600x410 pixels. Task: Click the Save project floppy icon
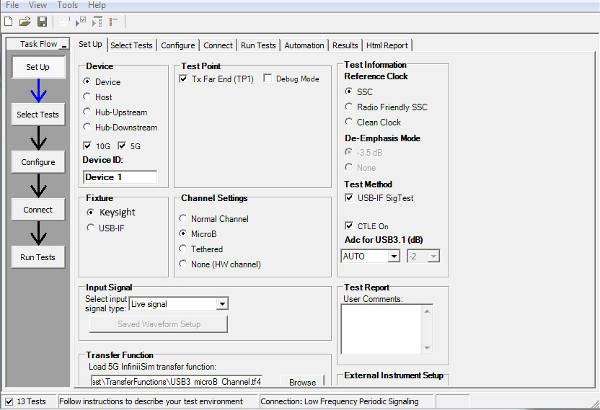click(42, 21)
